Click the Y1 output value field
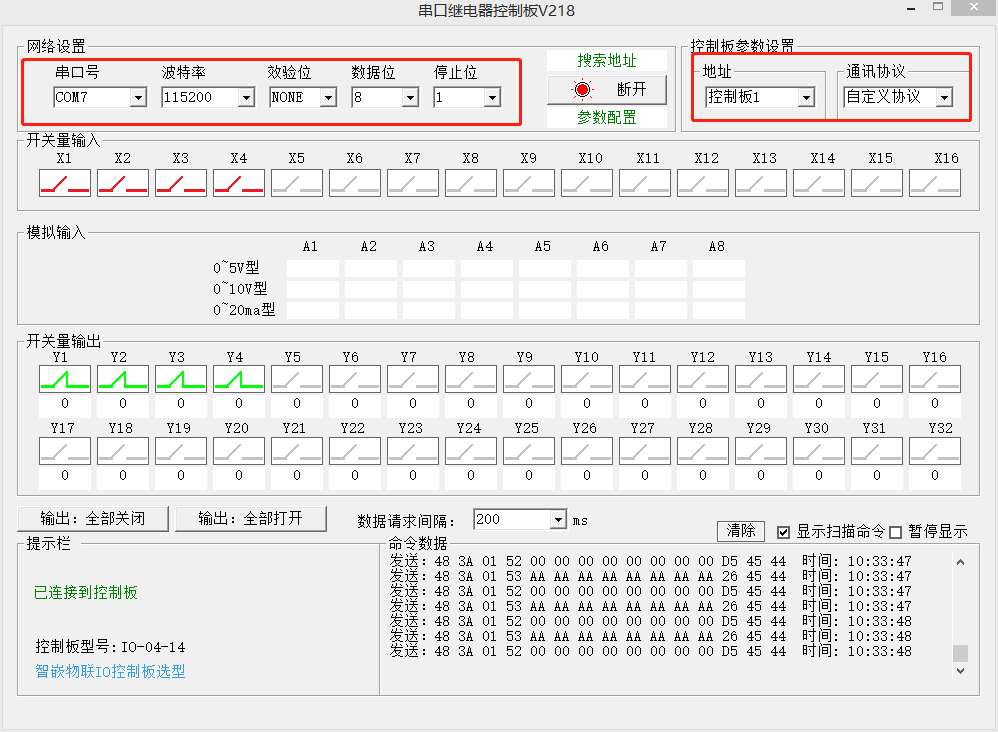 pyautogui.click(x=65, y=404)
